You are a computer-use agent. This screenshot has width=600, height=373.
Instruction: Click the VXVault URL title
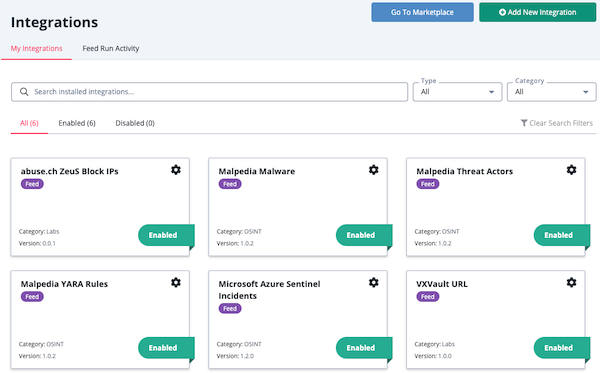(x=442, y=284)
